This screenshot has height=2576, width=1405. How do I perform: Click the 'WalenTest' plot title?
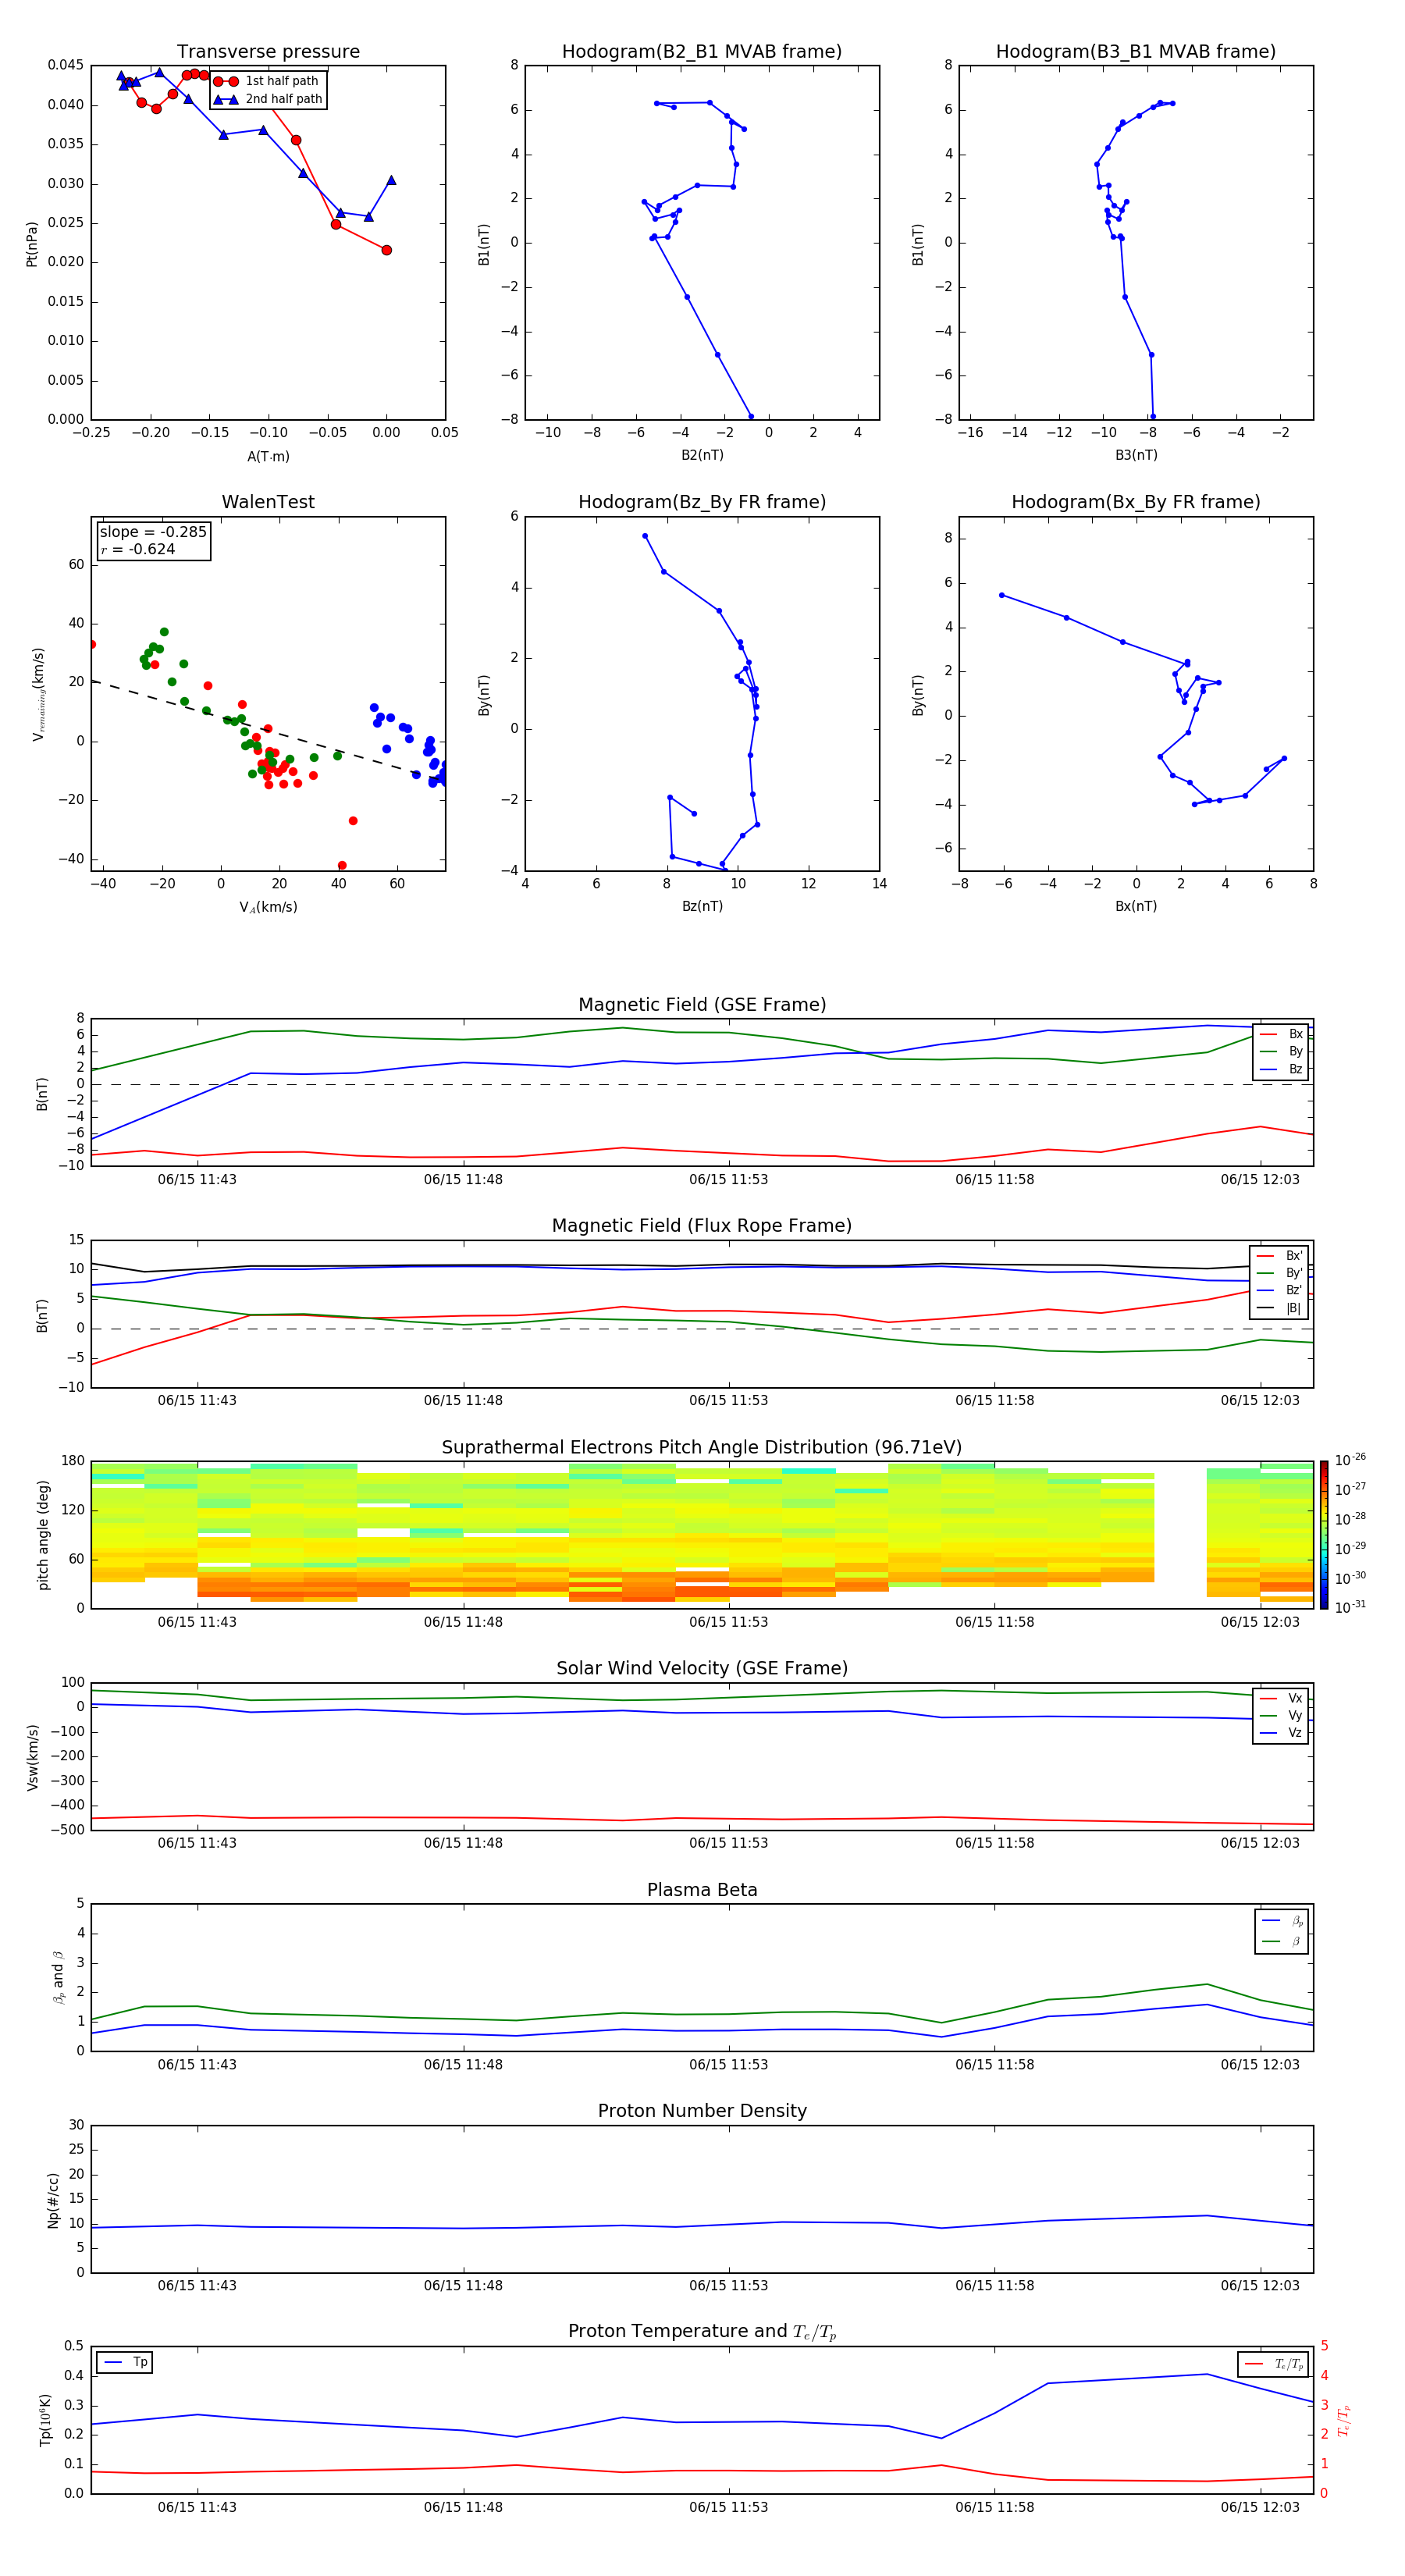pos(268,502)
